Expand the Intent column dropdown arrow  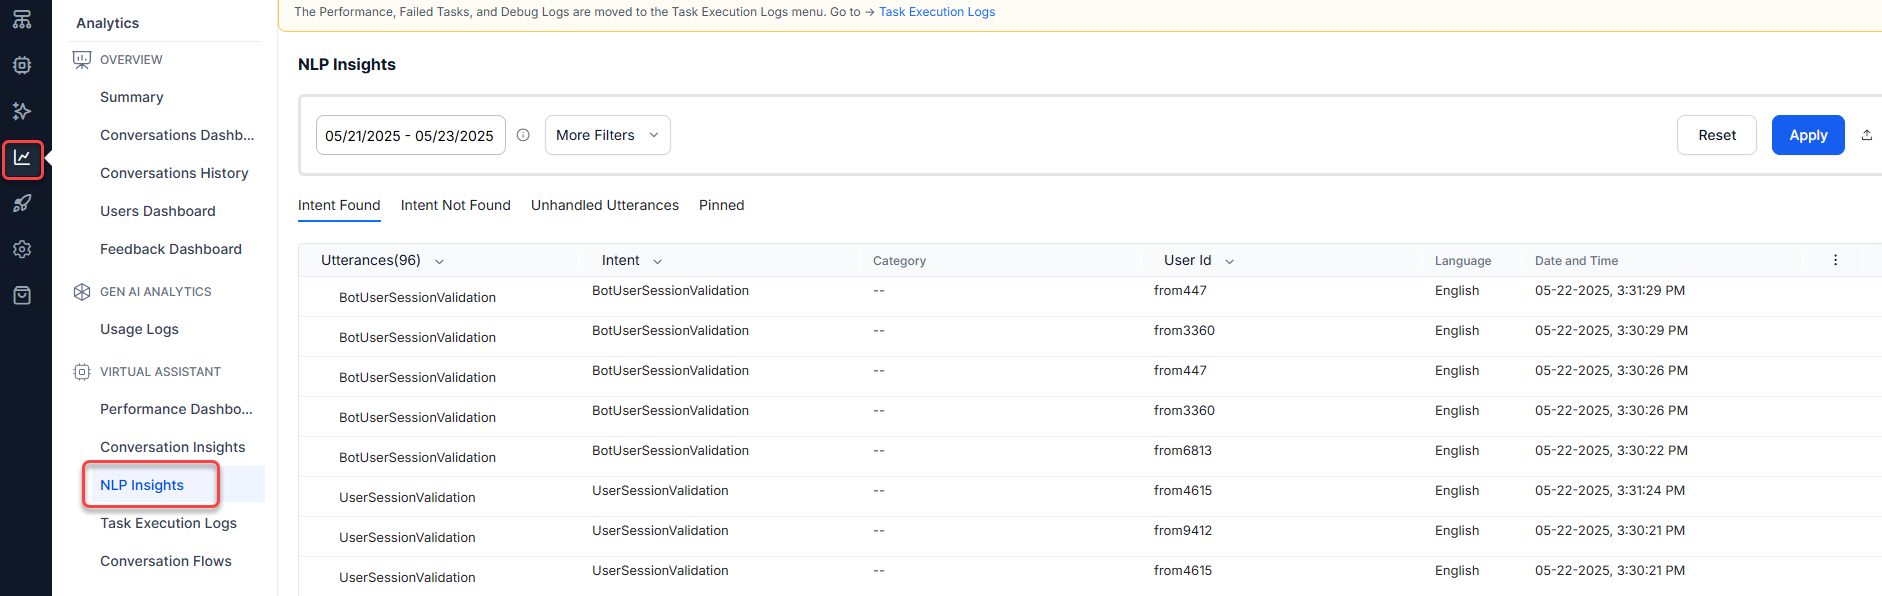[657, 261]
